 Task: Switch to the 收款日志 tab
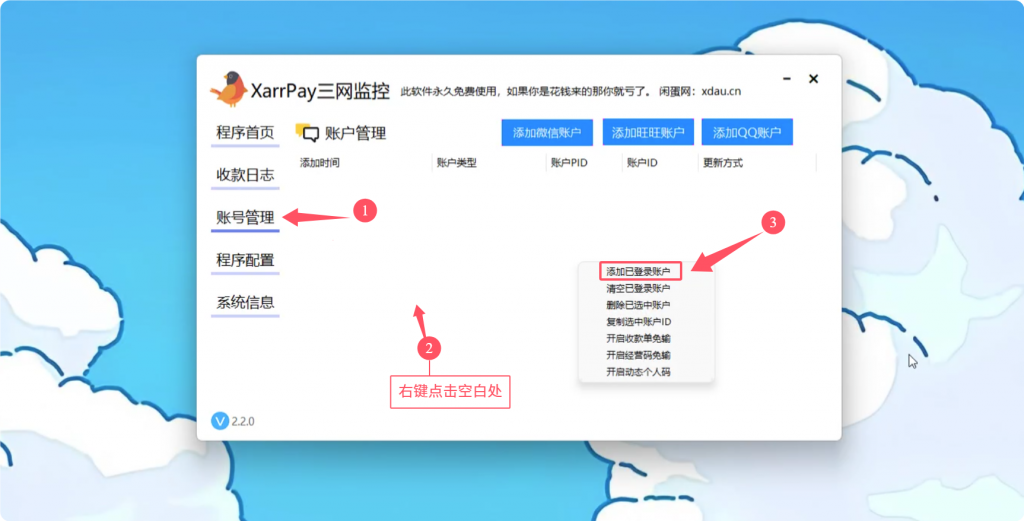click(245, 175)
